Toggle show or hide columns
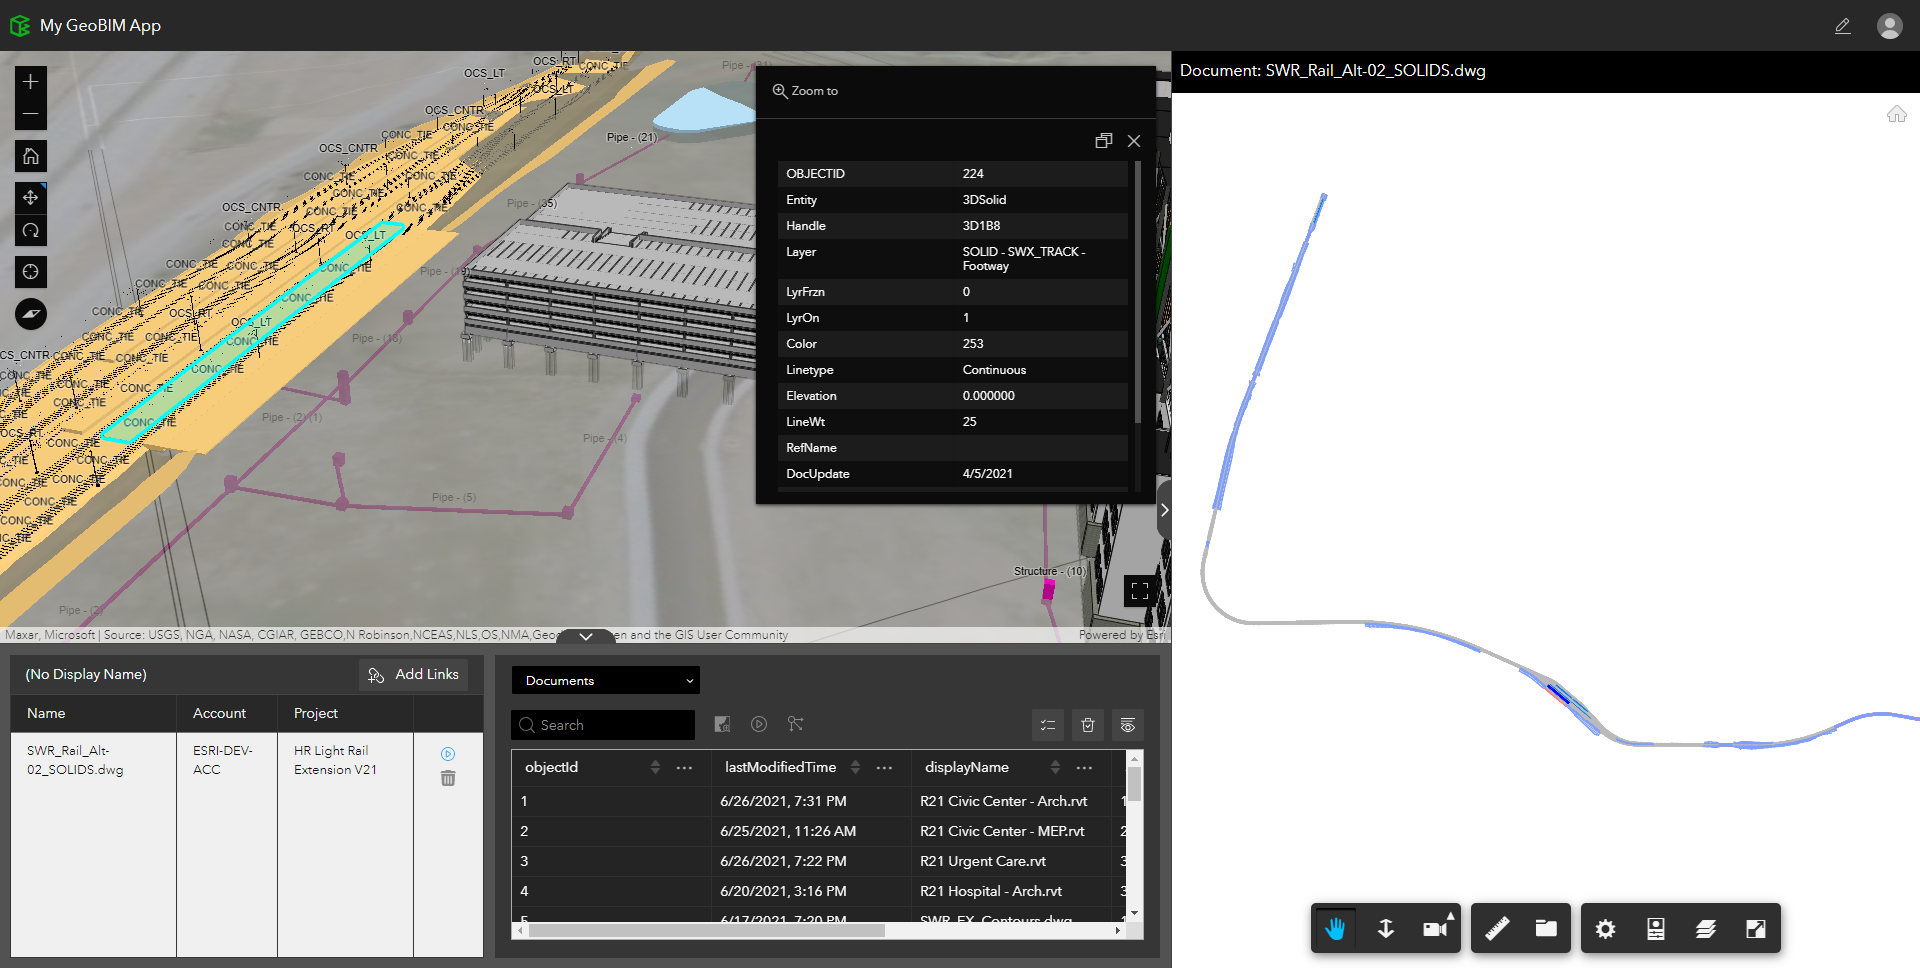This screenshot has width=1920, height=968. tap(1128, 725)
